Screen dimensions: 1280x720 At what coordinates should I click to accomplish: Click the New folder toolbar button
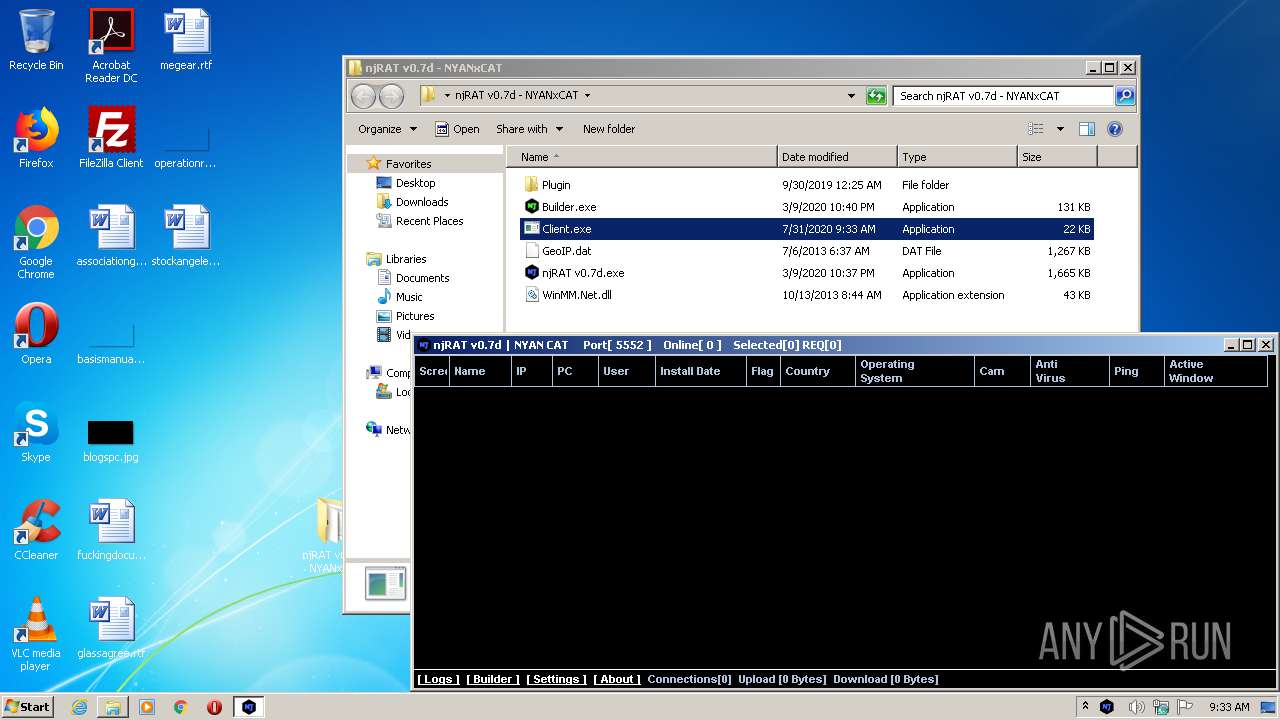tap(609, 129)
